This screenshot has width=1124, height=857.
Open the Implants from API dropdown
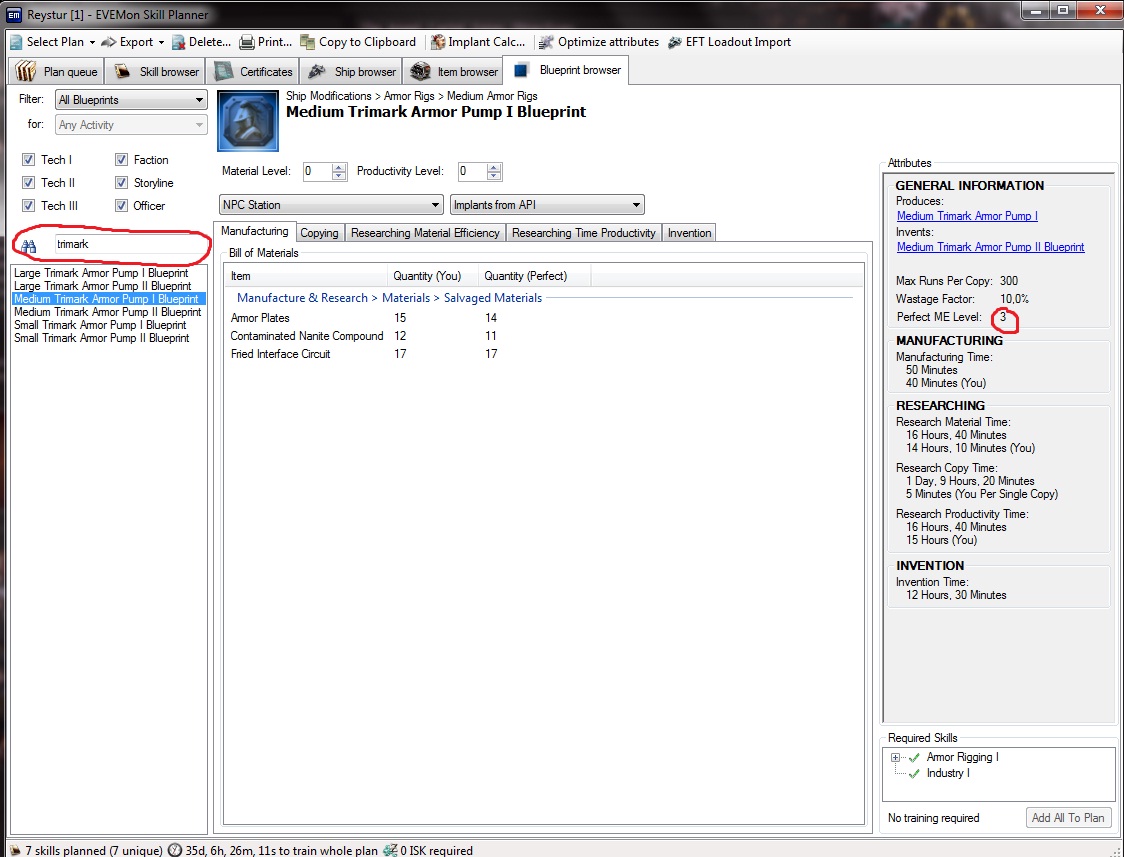547,205
